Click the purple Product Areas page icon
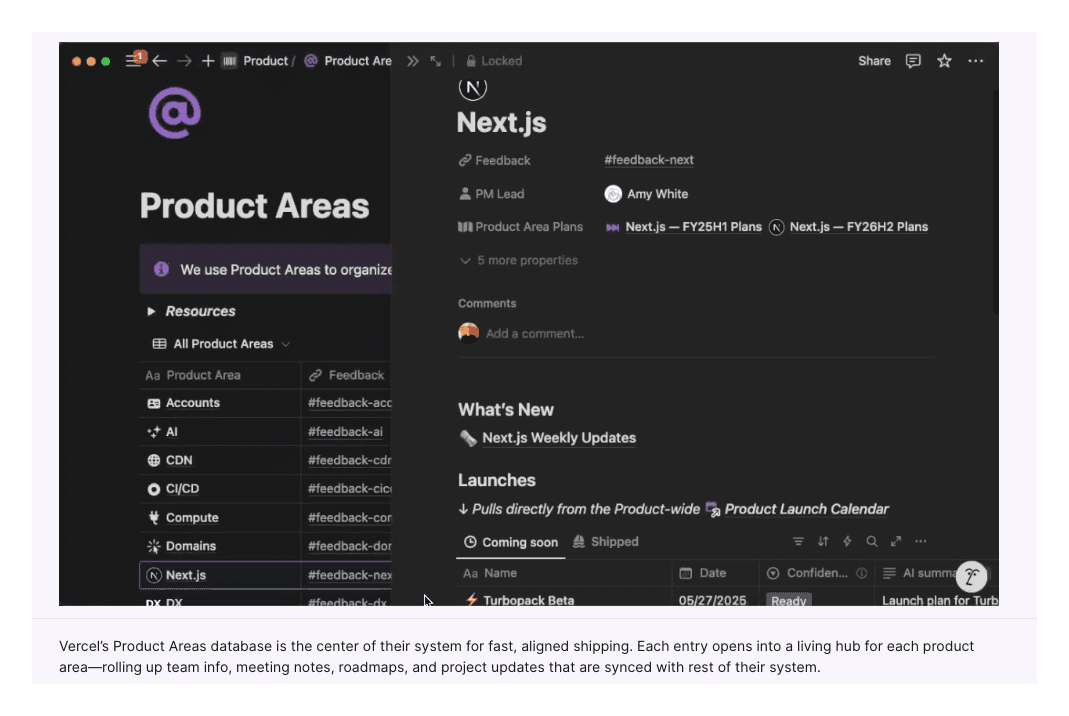Viewport: 1069px width, 716px height. pos(175,113)
